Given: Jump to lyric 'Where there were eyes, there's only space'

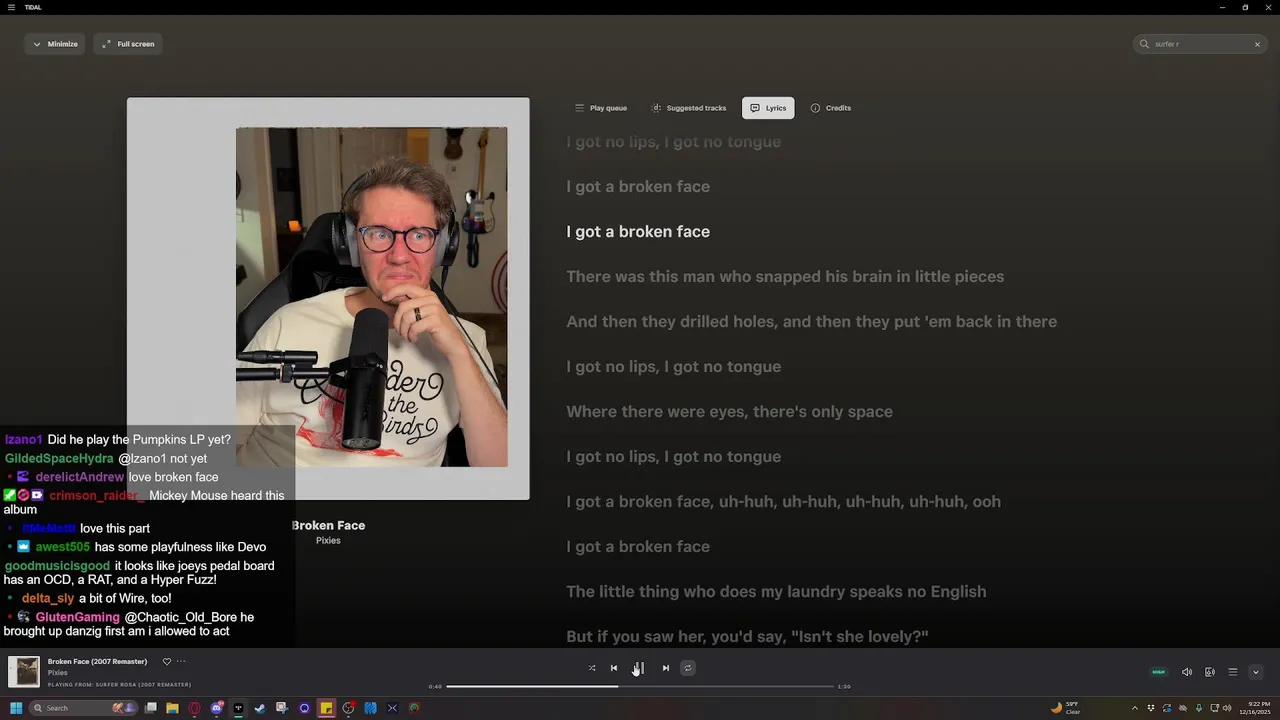Looking at the screenshot, I should (x=729, y=412).
